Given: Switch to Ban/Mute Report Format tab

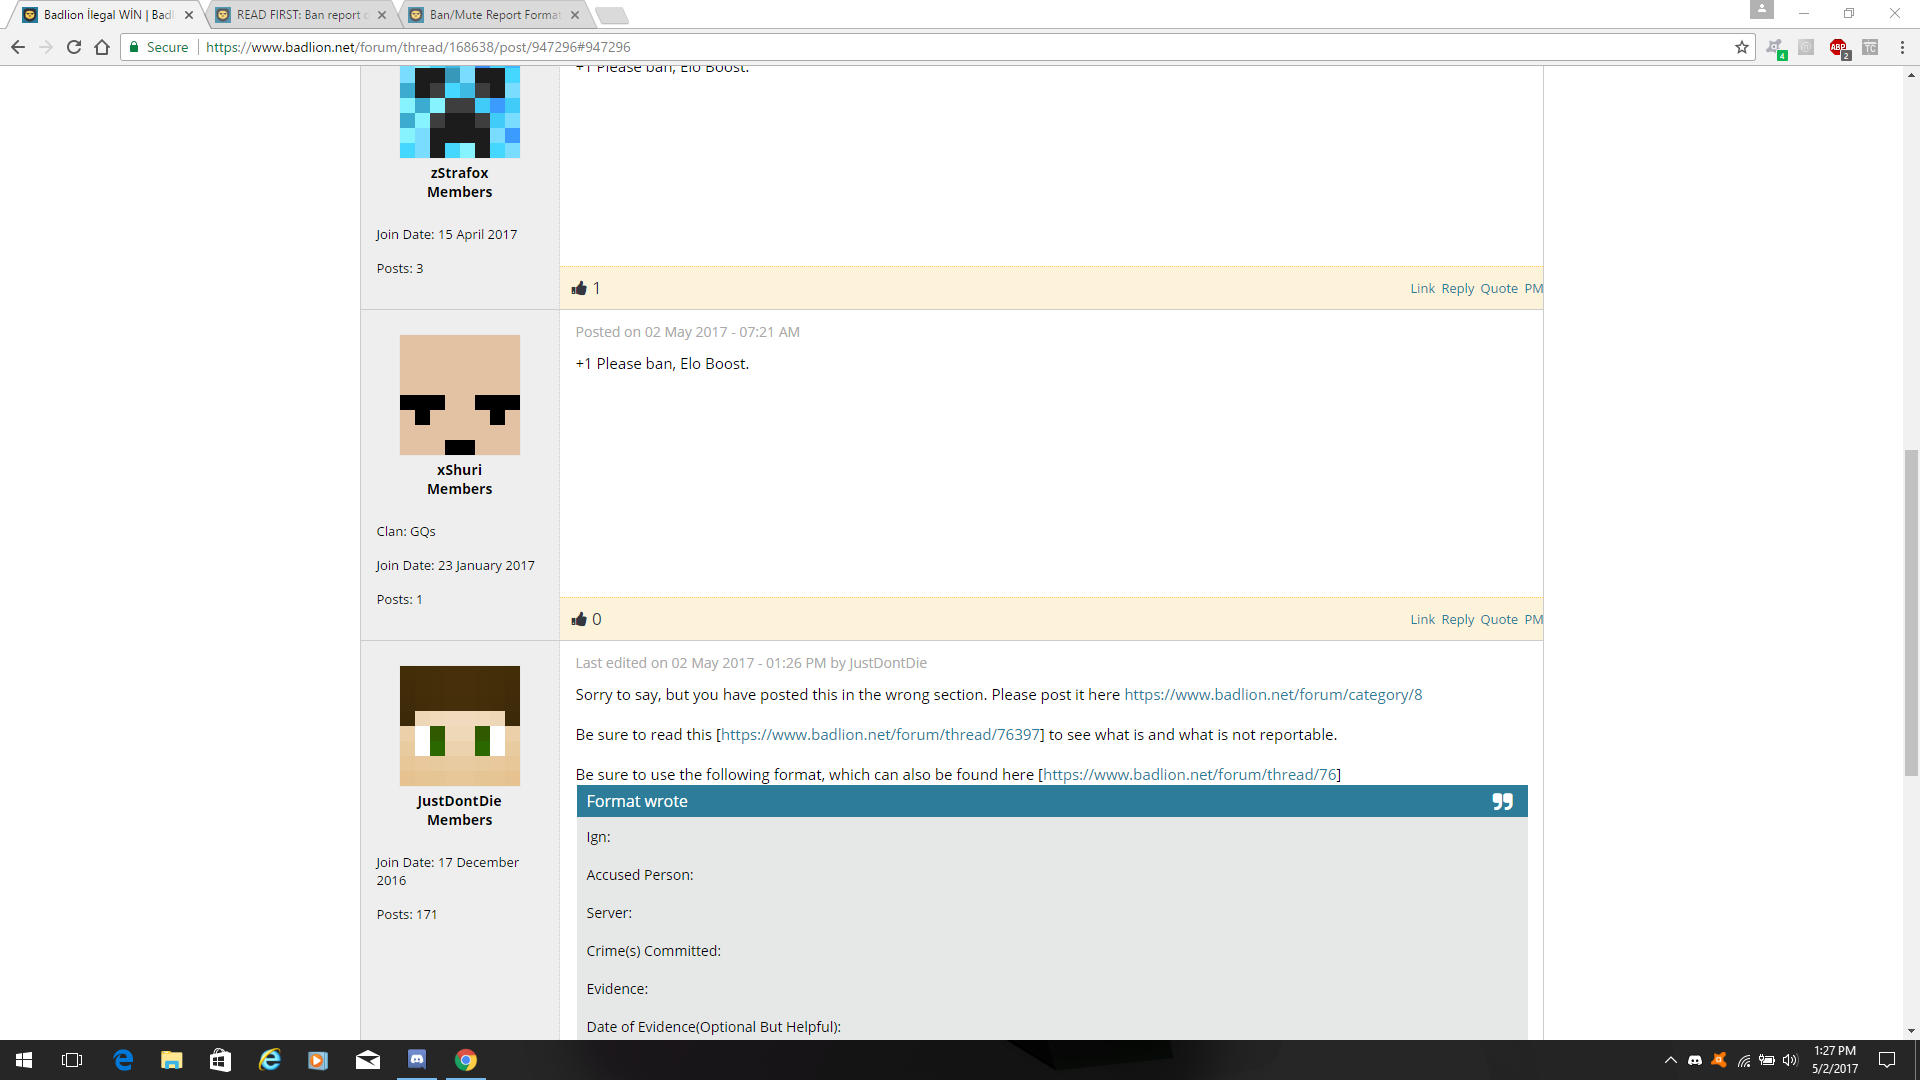Looking at the screenshot, I should pyautogui.click(x=494, y=15).
